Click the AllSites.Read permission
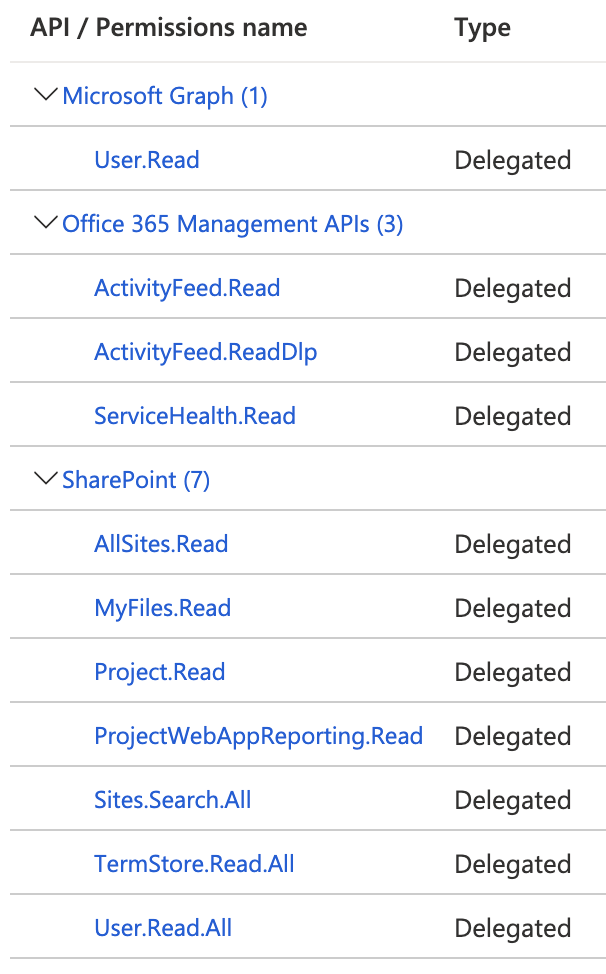 [161, 544]
